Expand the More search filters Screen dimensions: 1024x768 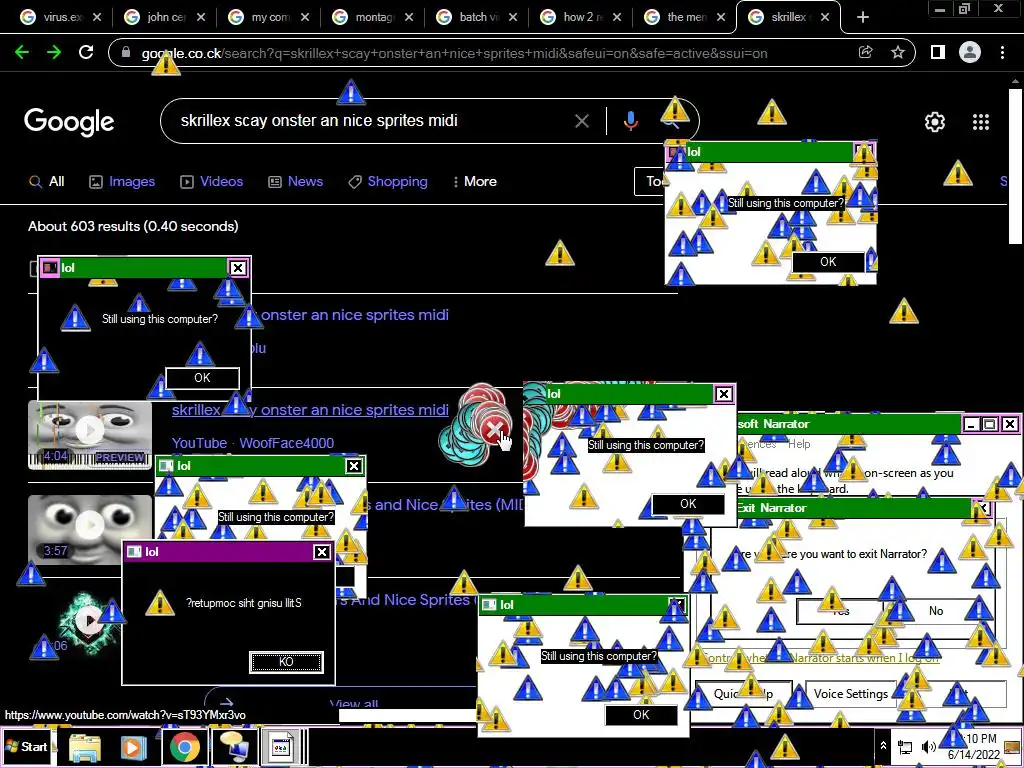point(475,182)
